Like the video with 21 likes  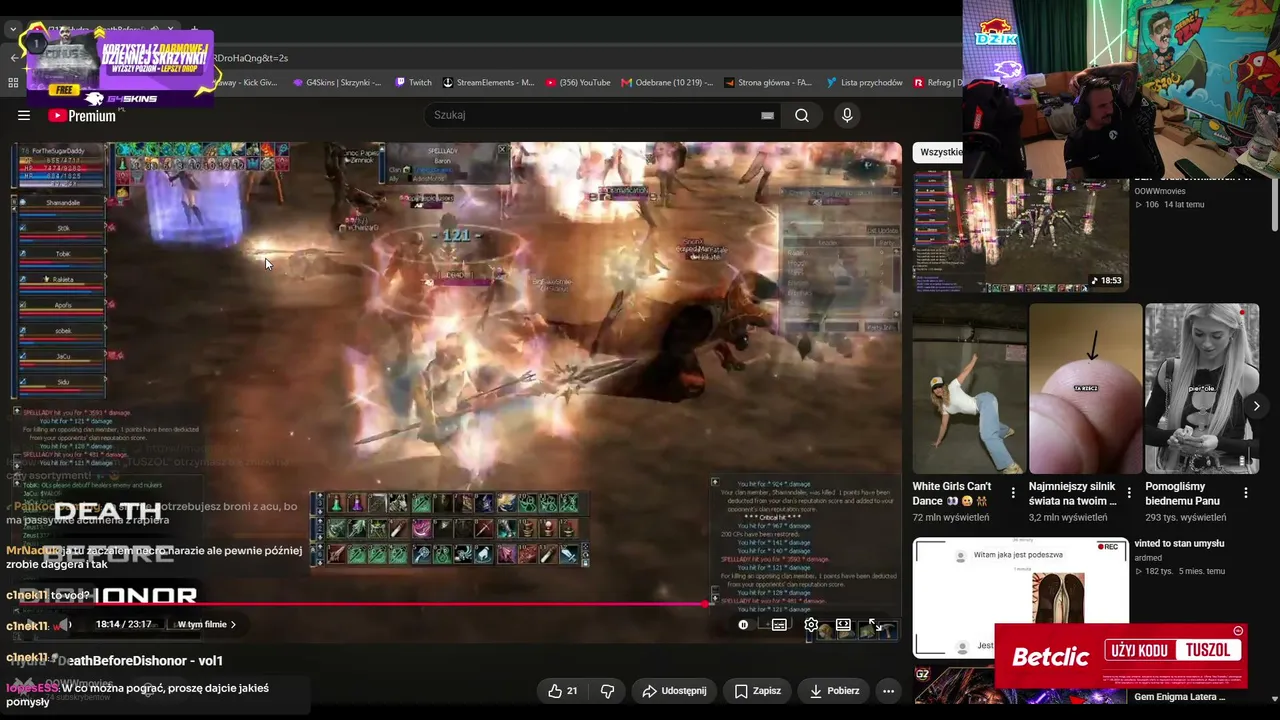(563, 691)
